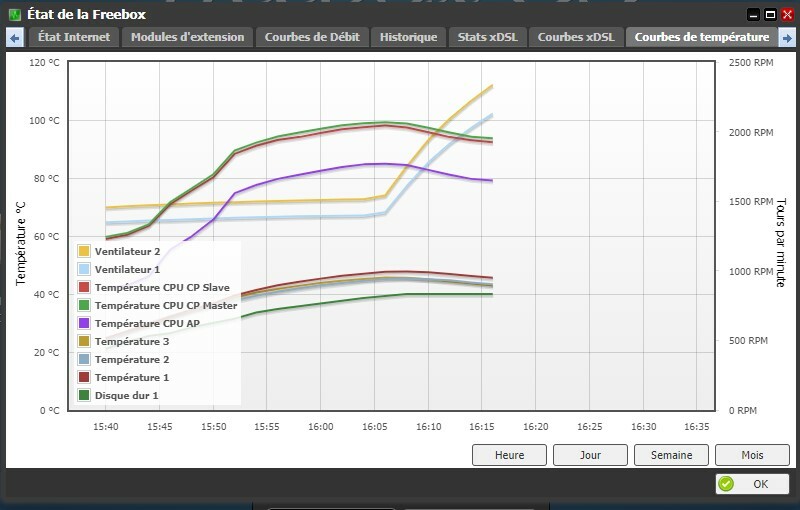
Task: Confirm with the OK button
Action: pos(753,484)
